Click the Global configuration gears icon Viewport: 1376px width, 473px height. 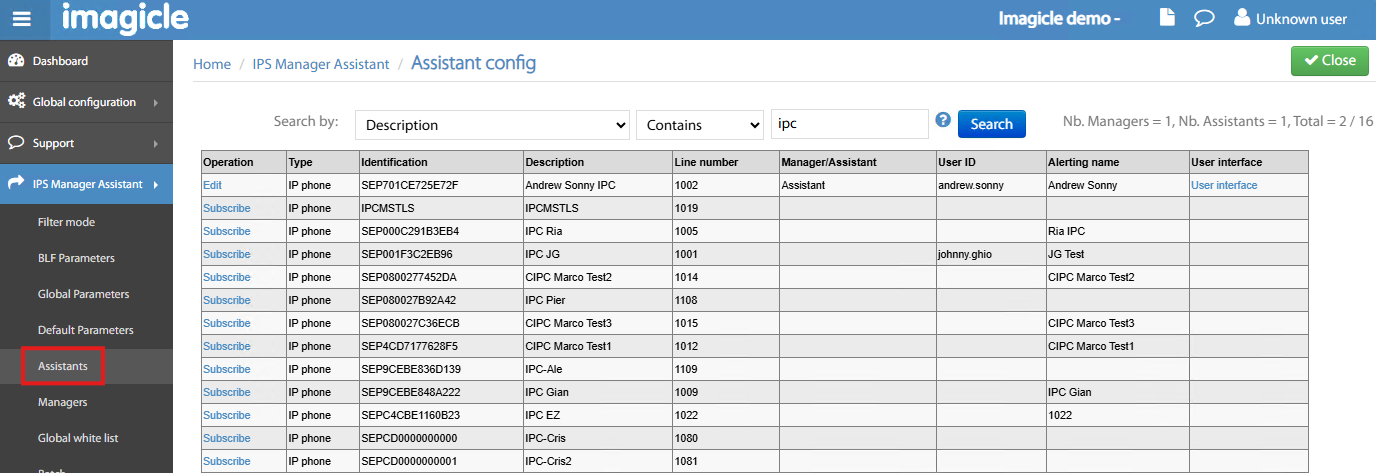[x=16, y=102]
